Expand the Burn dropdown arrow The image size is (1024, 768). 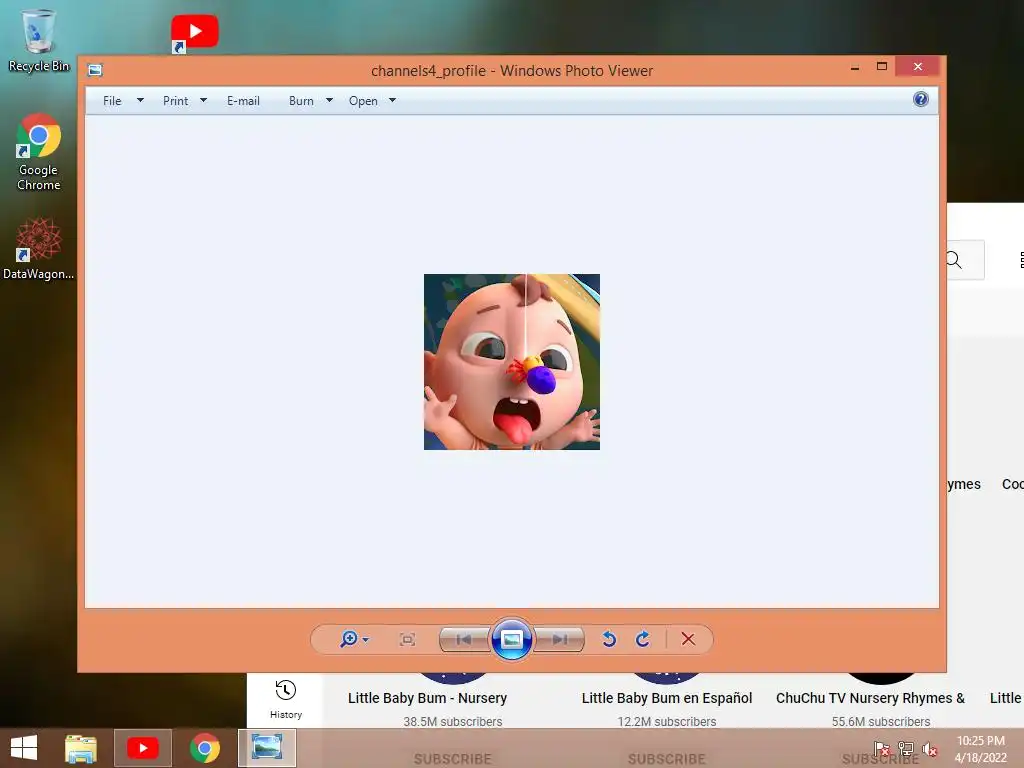(x=329, y=100)
